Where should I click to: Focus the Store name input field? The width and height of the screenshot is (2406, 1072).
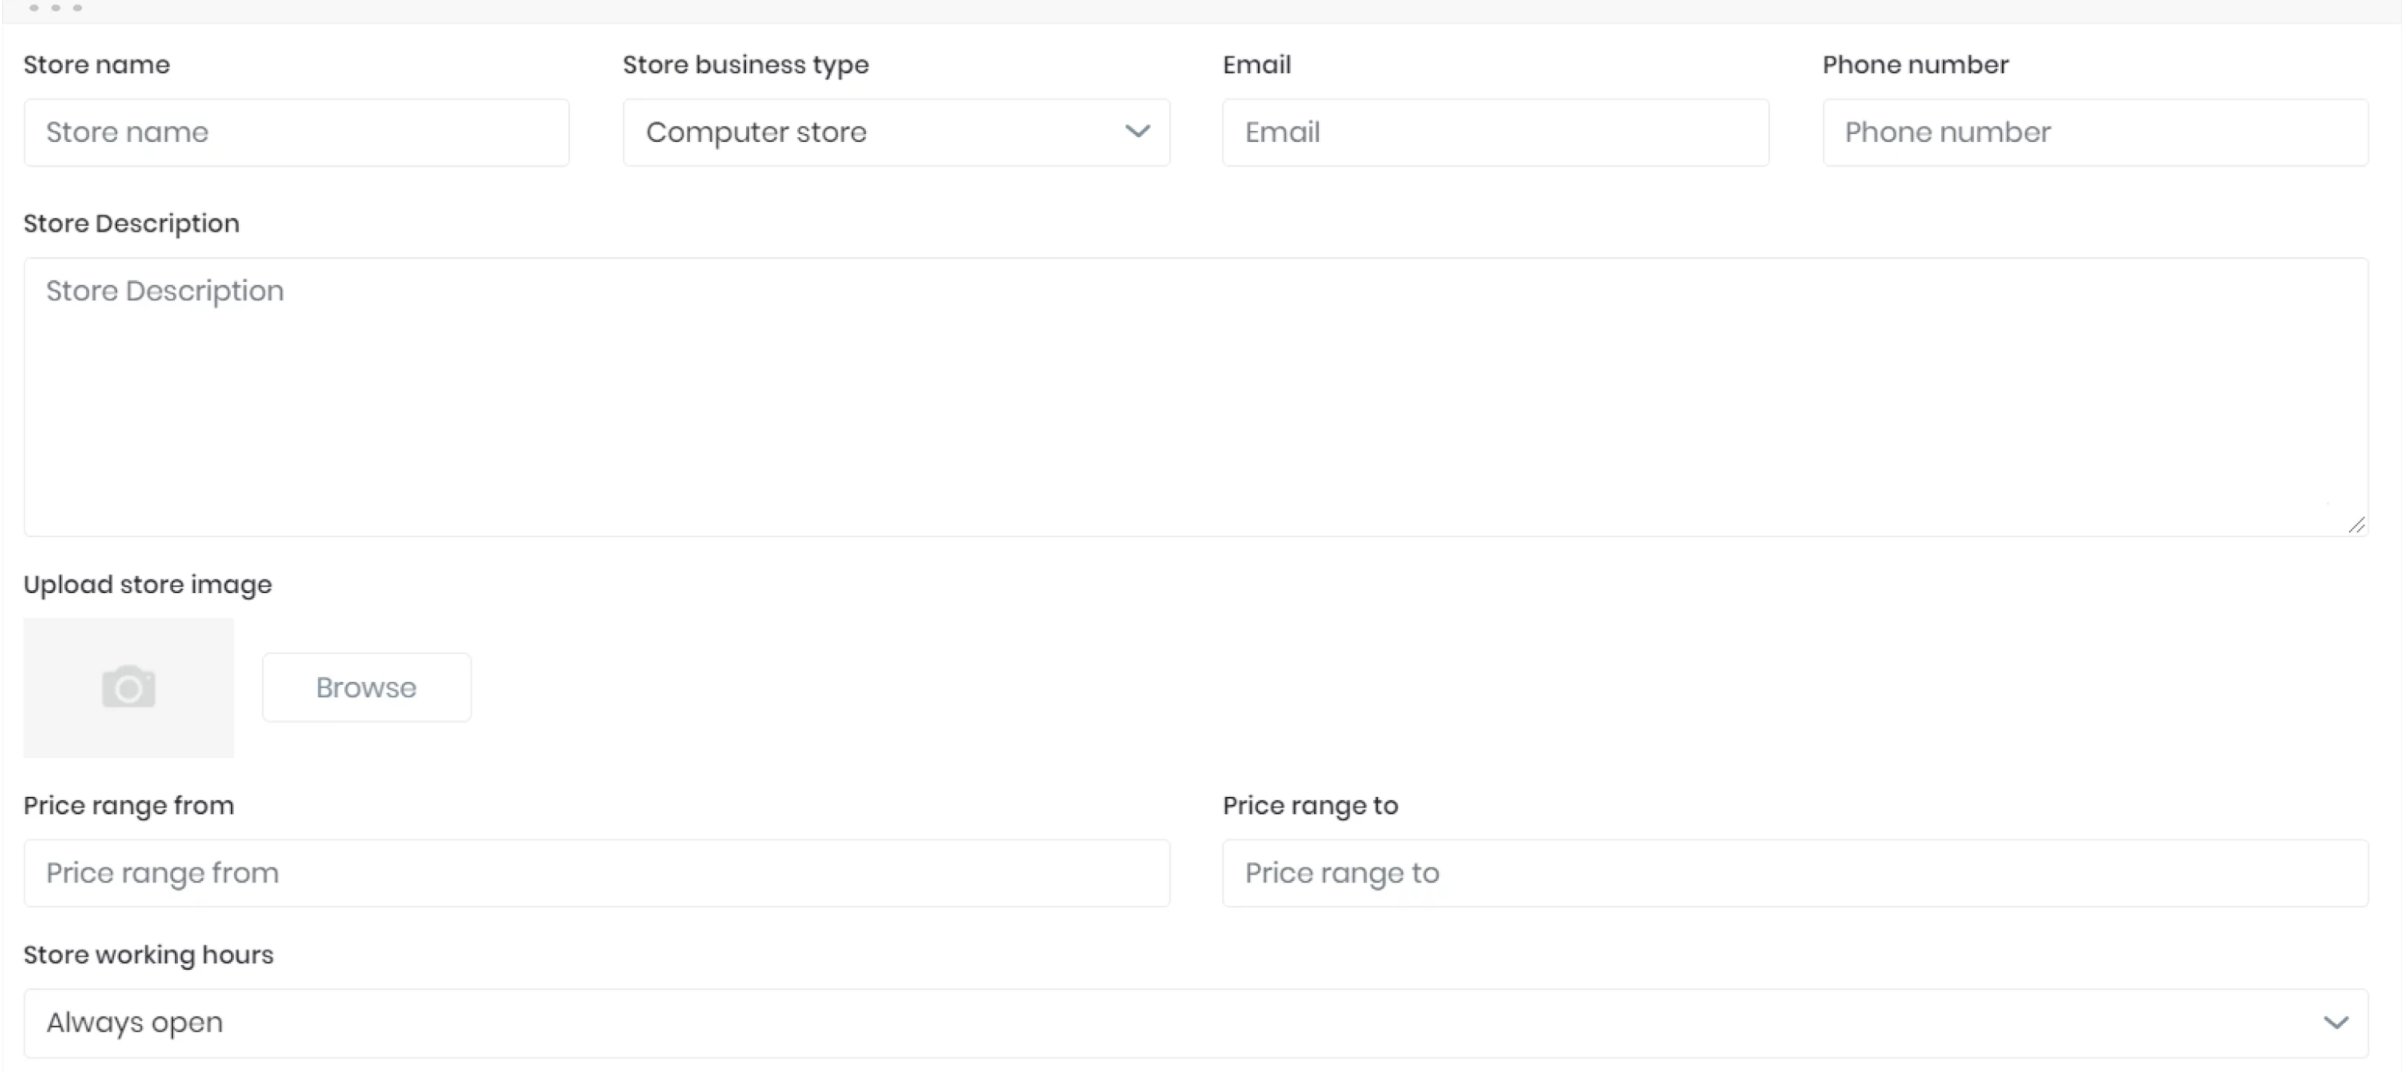tap(296, 132)
